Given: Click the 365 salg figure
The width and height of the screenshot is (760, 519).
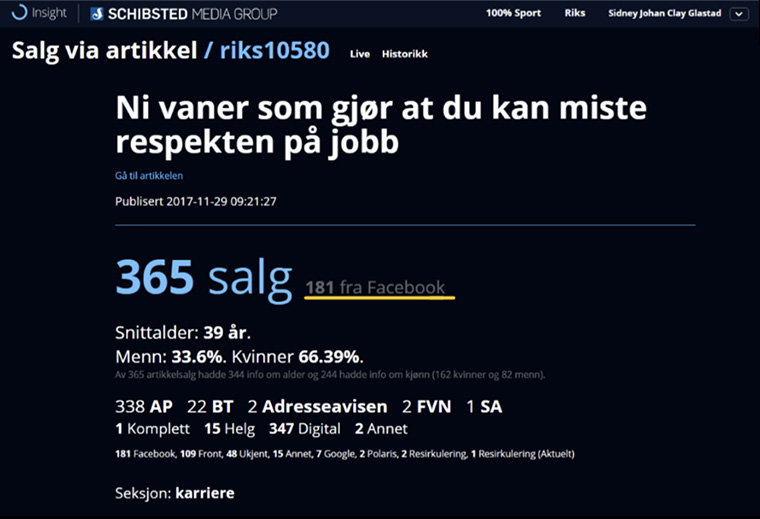Looking at the screenshot, I should tap(204, 279).
